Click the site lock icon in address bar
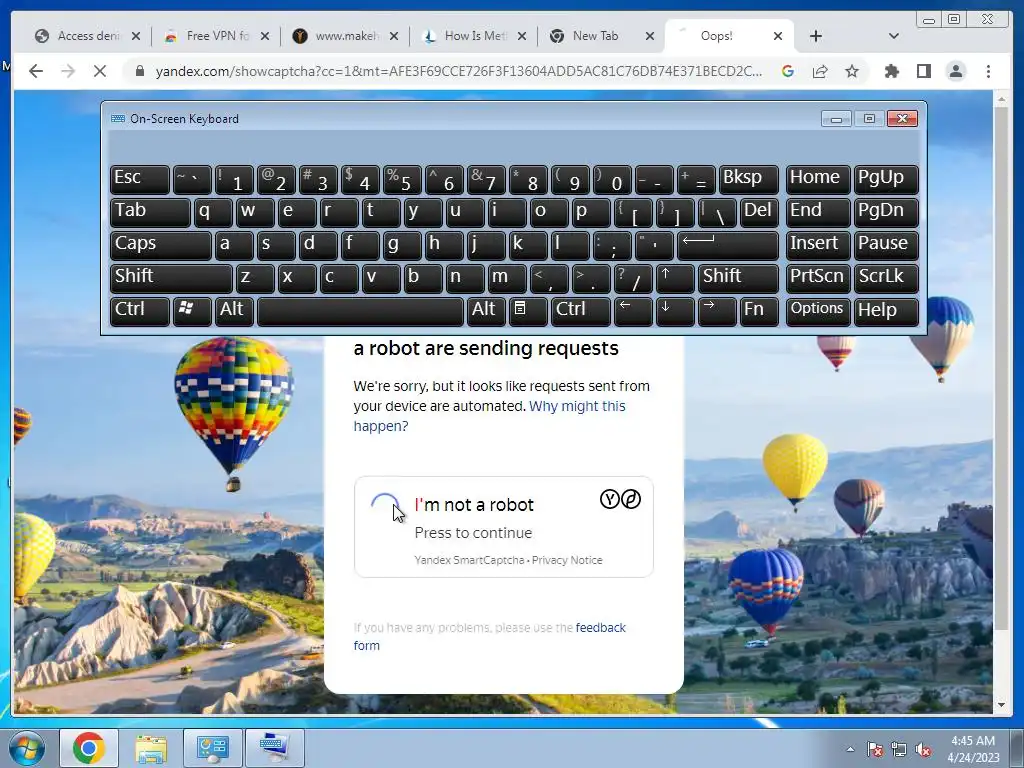The height and width of the screenshot is (768, 1024). pos(140,71)
